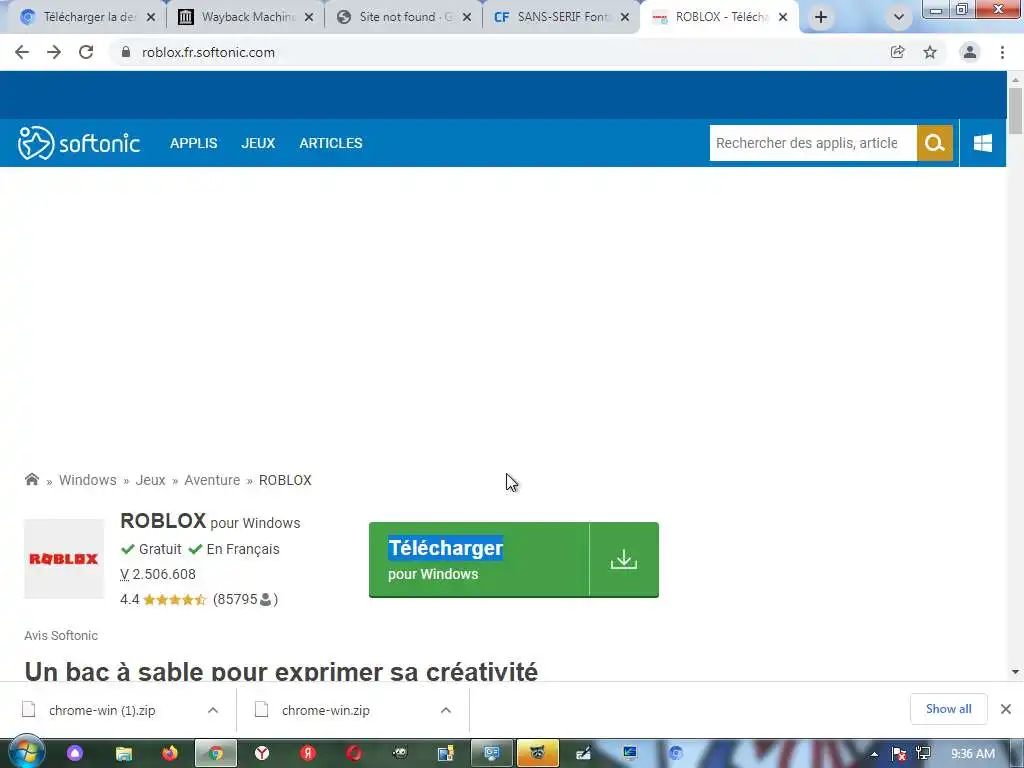Viewport: 1024px width, 768px height.
Task: Go forward in browser history
Action: 54,52
